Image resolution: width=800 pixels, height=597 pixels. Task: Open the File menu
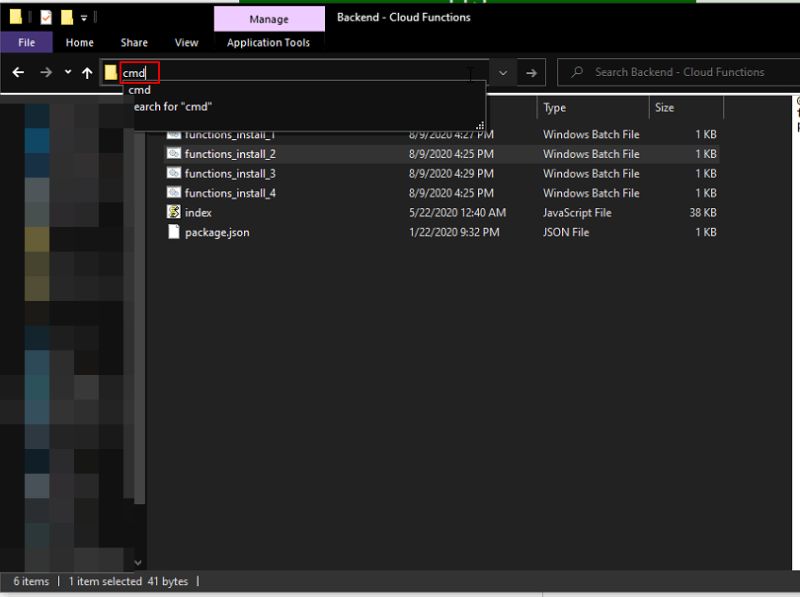click(x=26, y=43)
